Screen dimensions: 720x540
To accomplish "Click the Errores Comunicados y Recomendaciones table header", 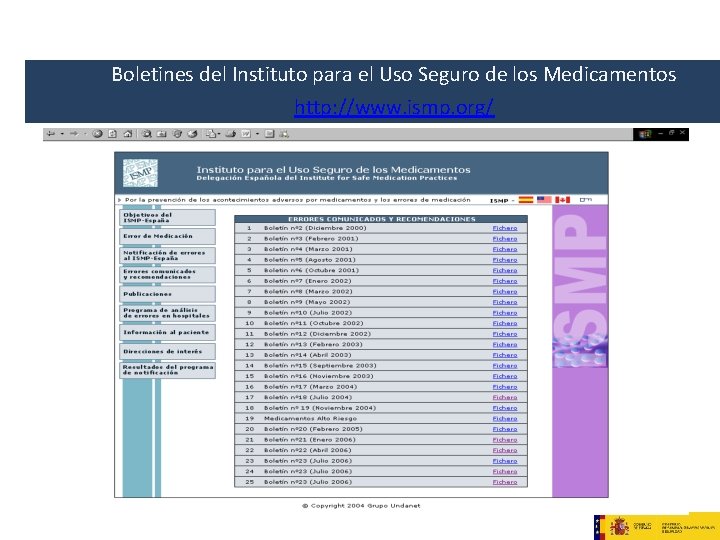I will coord(381,219).
